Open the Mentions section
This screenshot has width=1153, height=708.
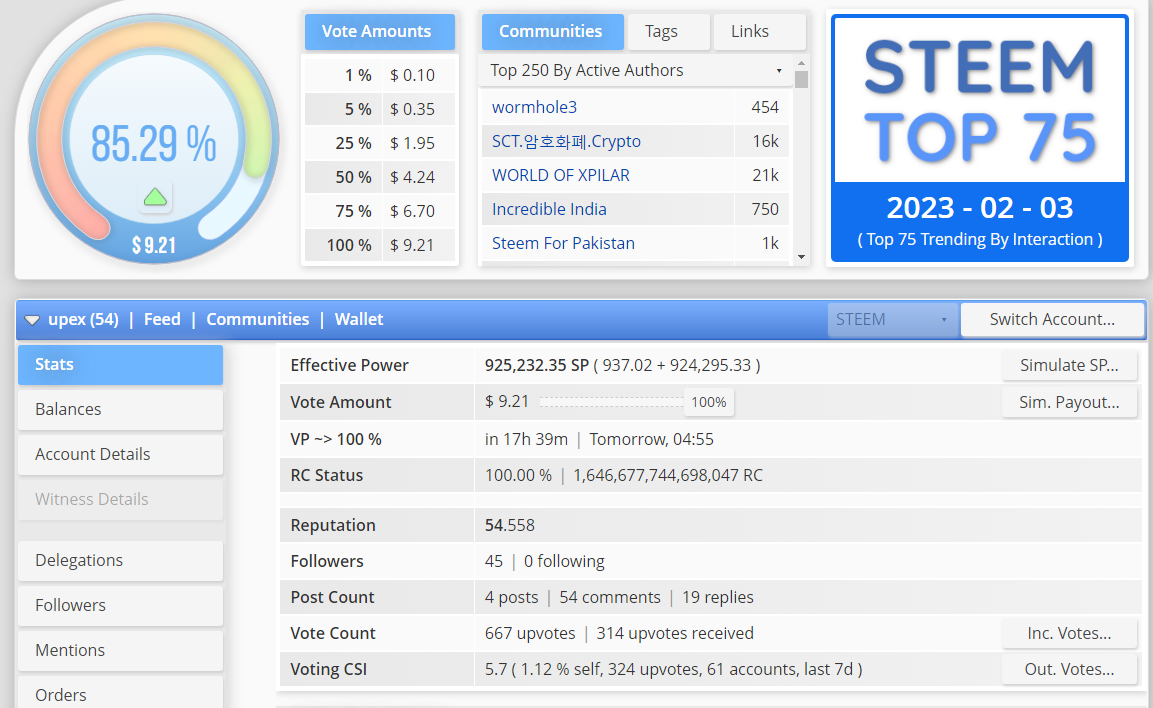[x=121, y=650]
